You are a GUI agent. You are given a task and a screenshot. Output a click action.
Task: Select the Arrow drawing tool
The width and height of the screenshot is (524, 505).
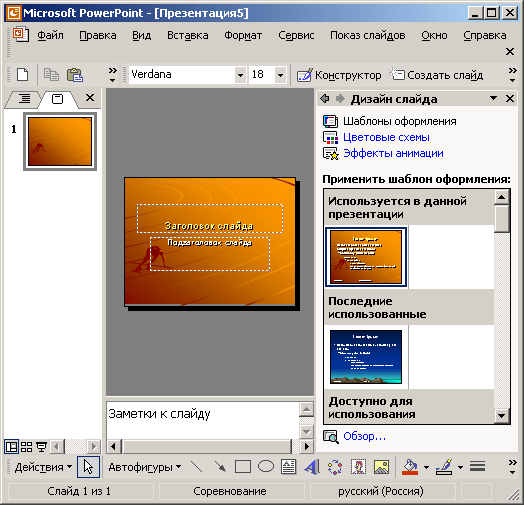coord(220,467)
